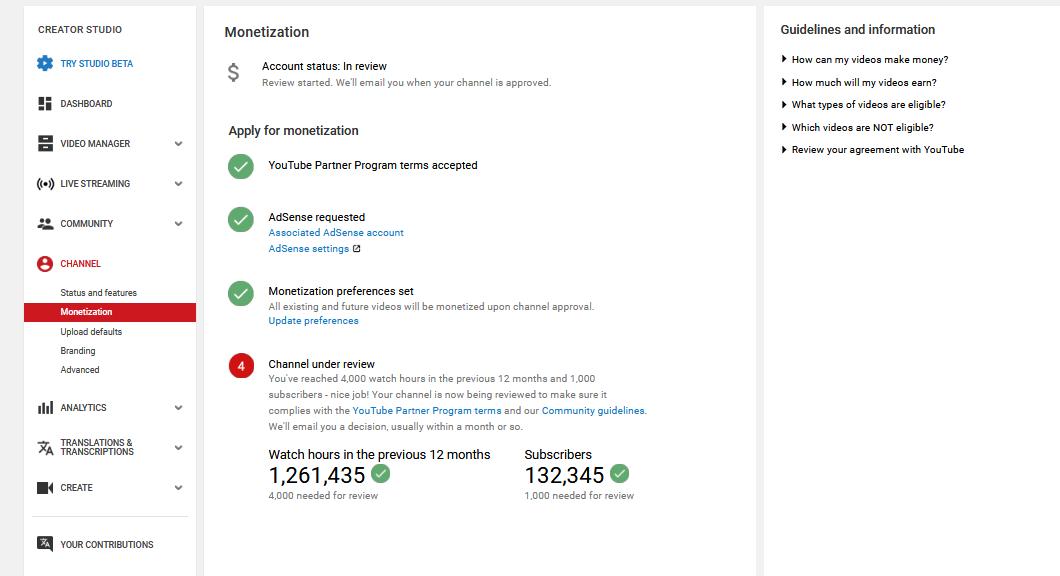Open the AdSense settings link

click(x=309, y=249)
